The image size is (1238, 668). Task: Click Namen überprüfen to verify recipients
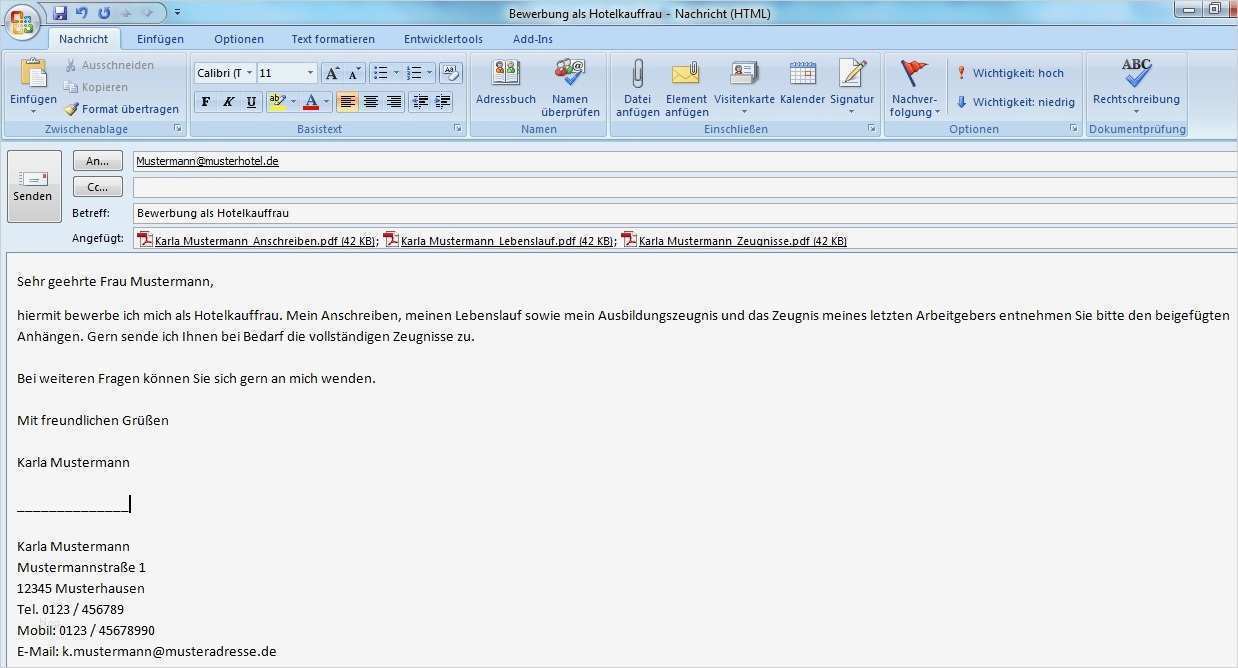pyautogui.click(x=569, y=85)
